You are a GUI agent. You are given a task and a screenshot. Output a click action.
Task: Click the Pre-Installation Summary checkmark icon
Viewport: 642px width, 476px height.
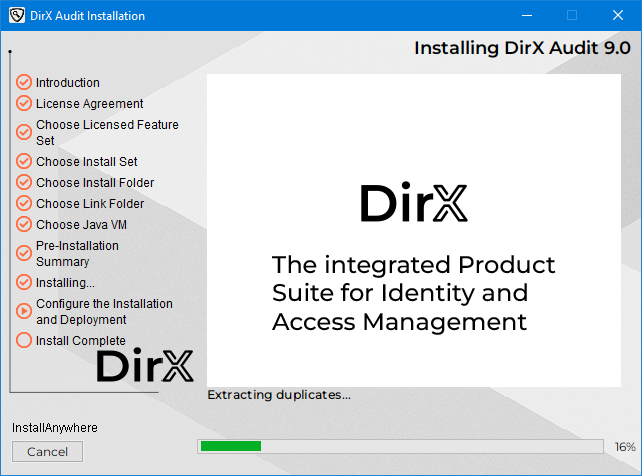coord(24,253)
